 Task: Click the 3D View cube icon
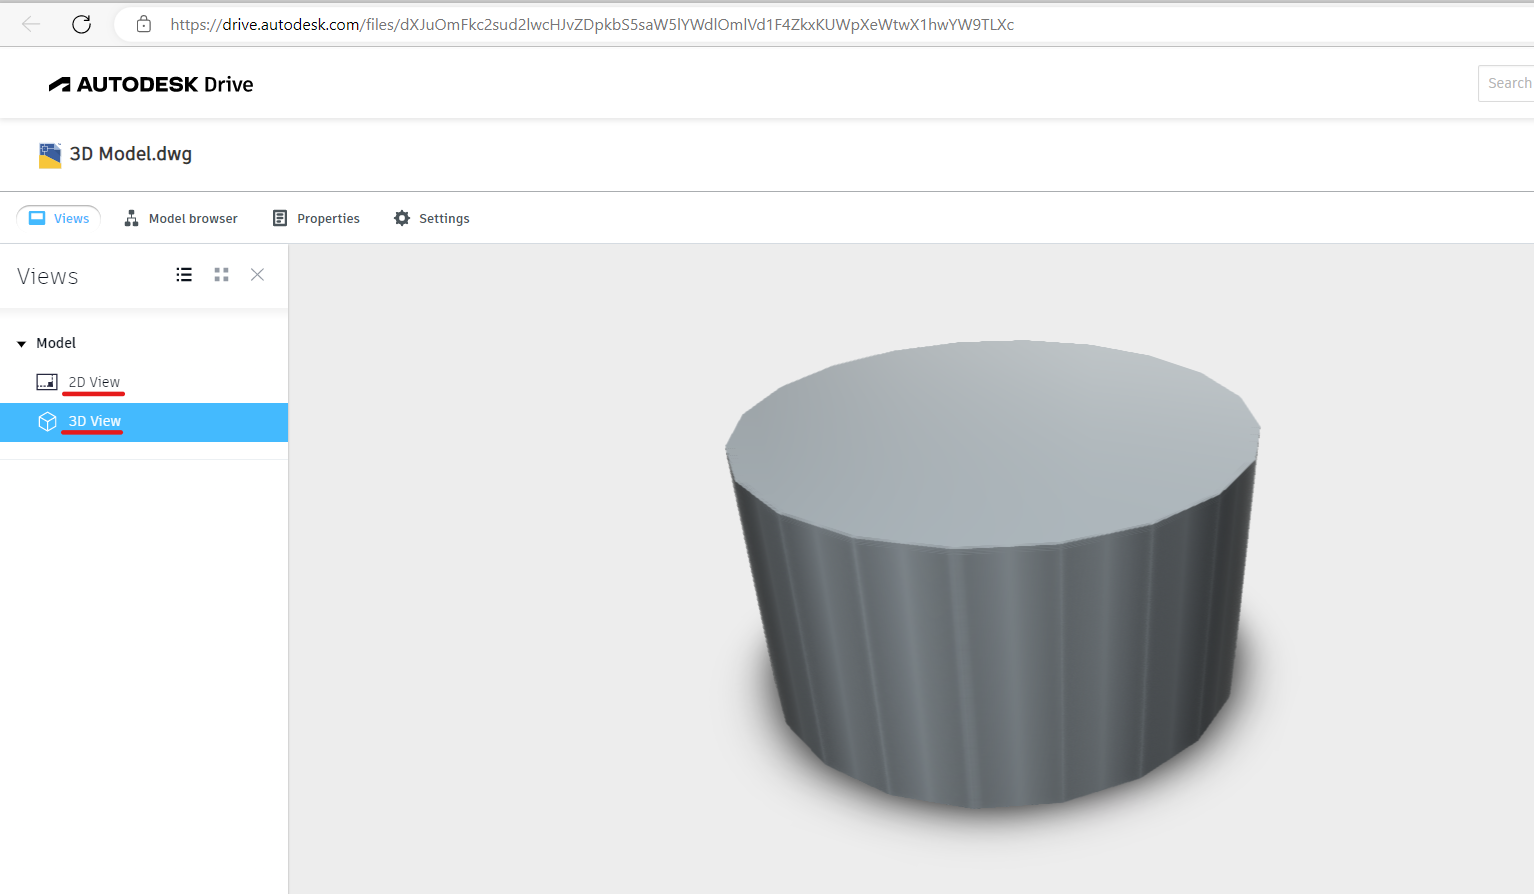[x=47, y=421]
